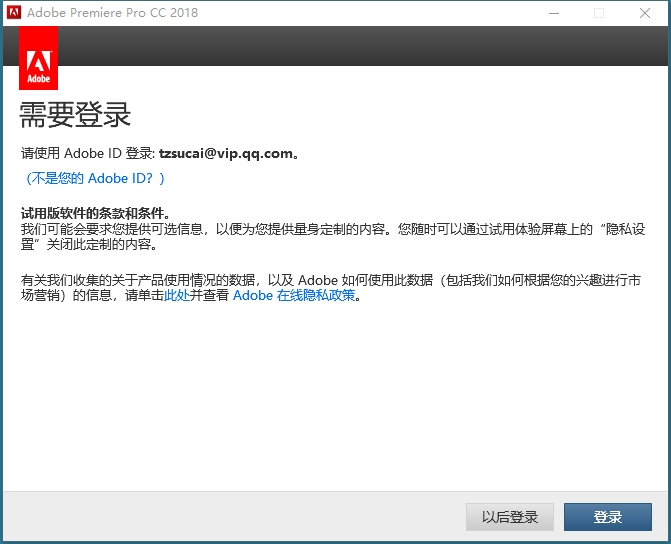Click the red Adobe logo
The height and width of the screenshot is (544, 671).
coord(39,58)
